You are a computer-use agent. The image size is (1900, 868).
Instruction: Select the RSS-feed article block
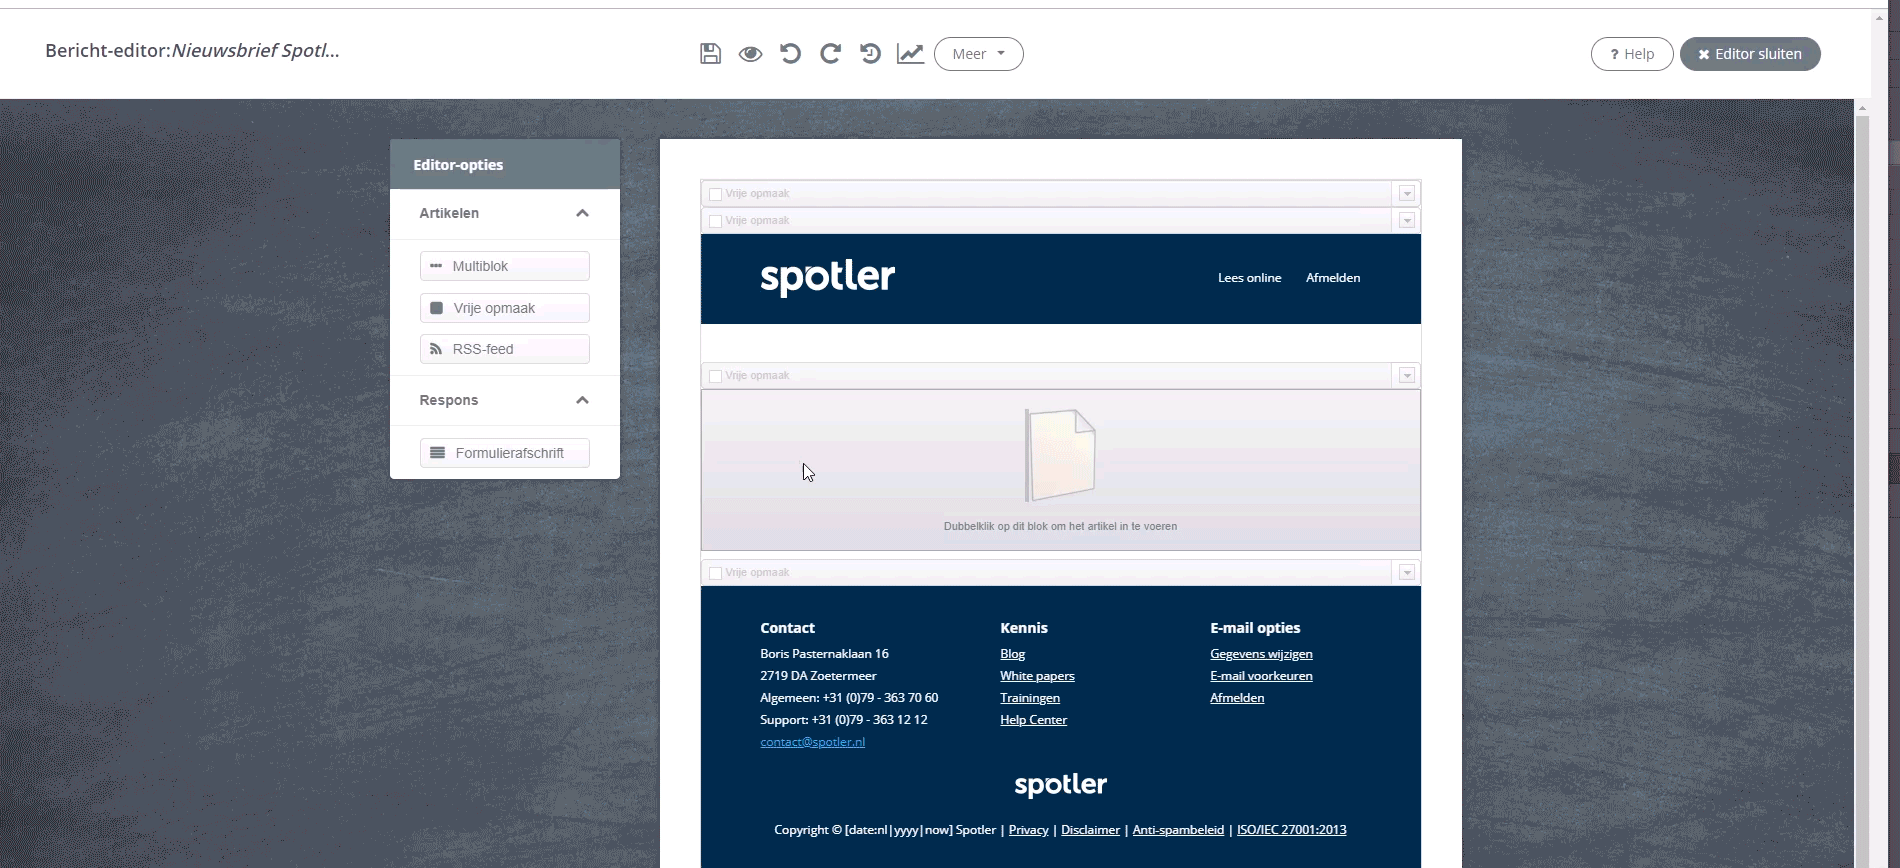point(504,349)
